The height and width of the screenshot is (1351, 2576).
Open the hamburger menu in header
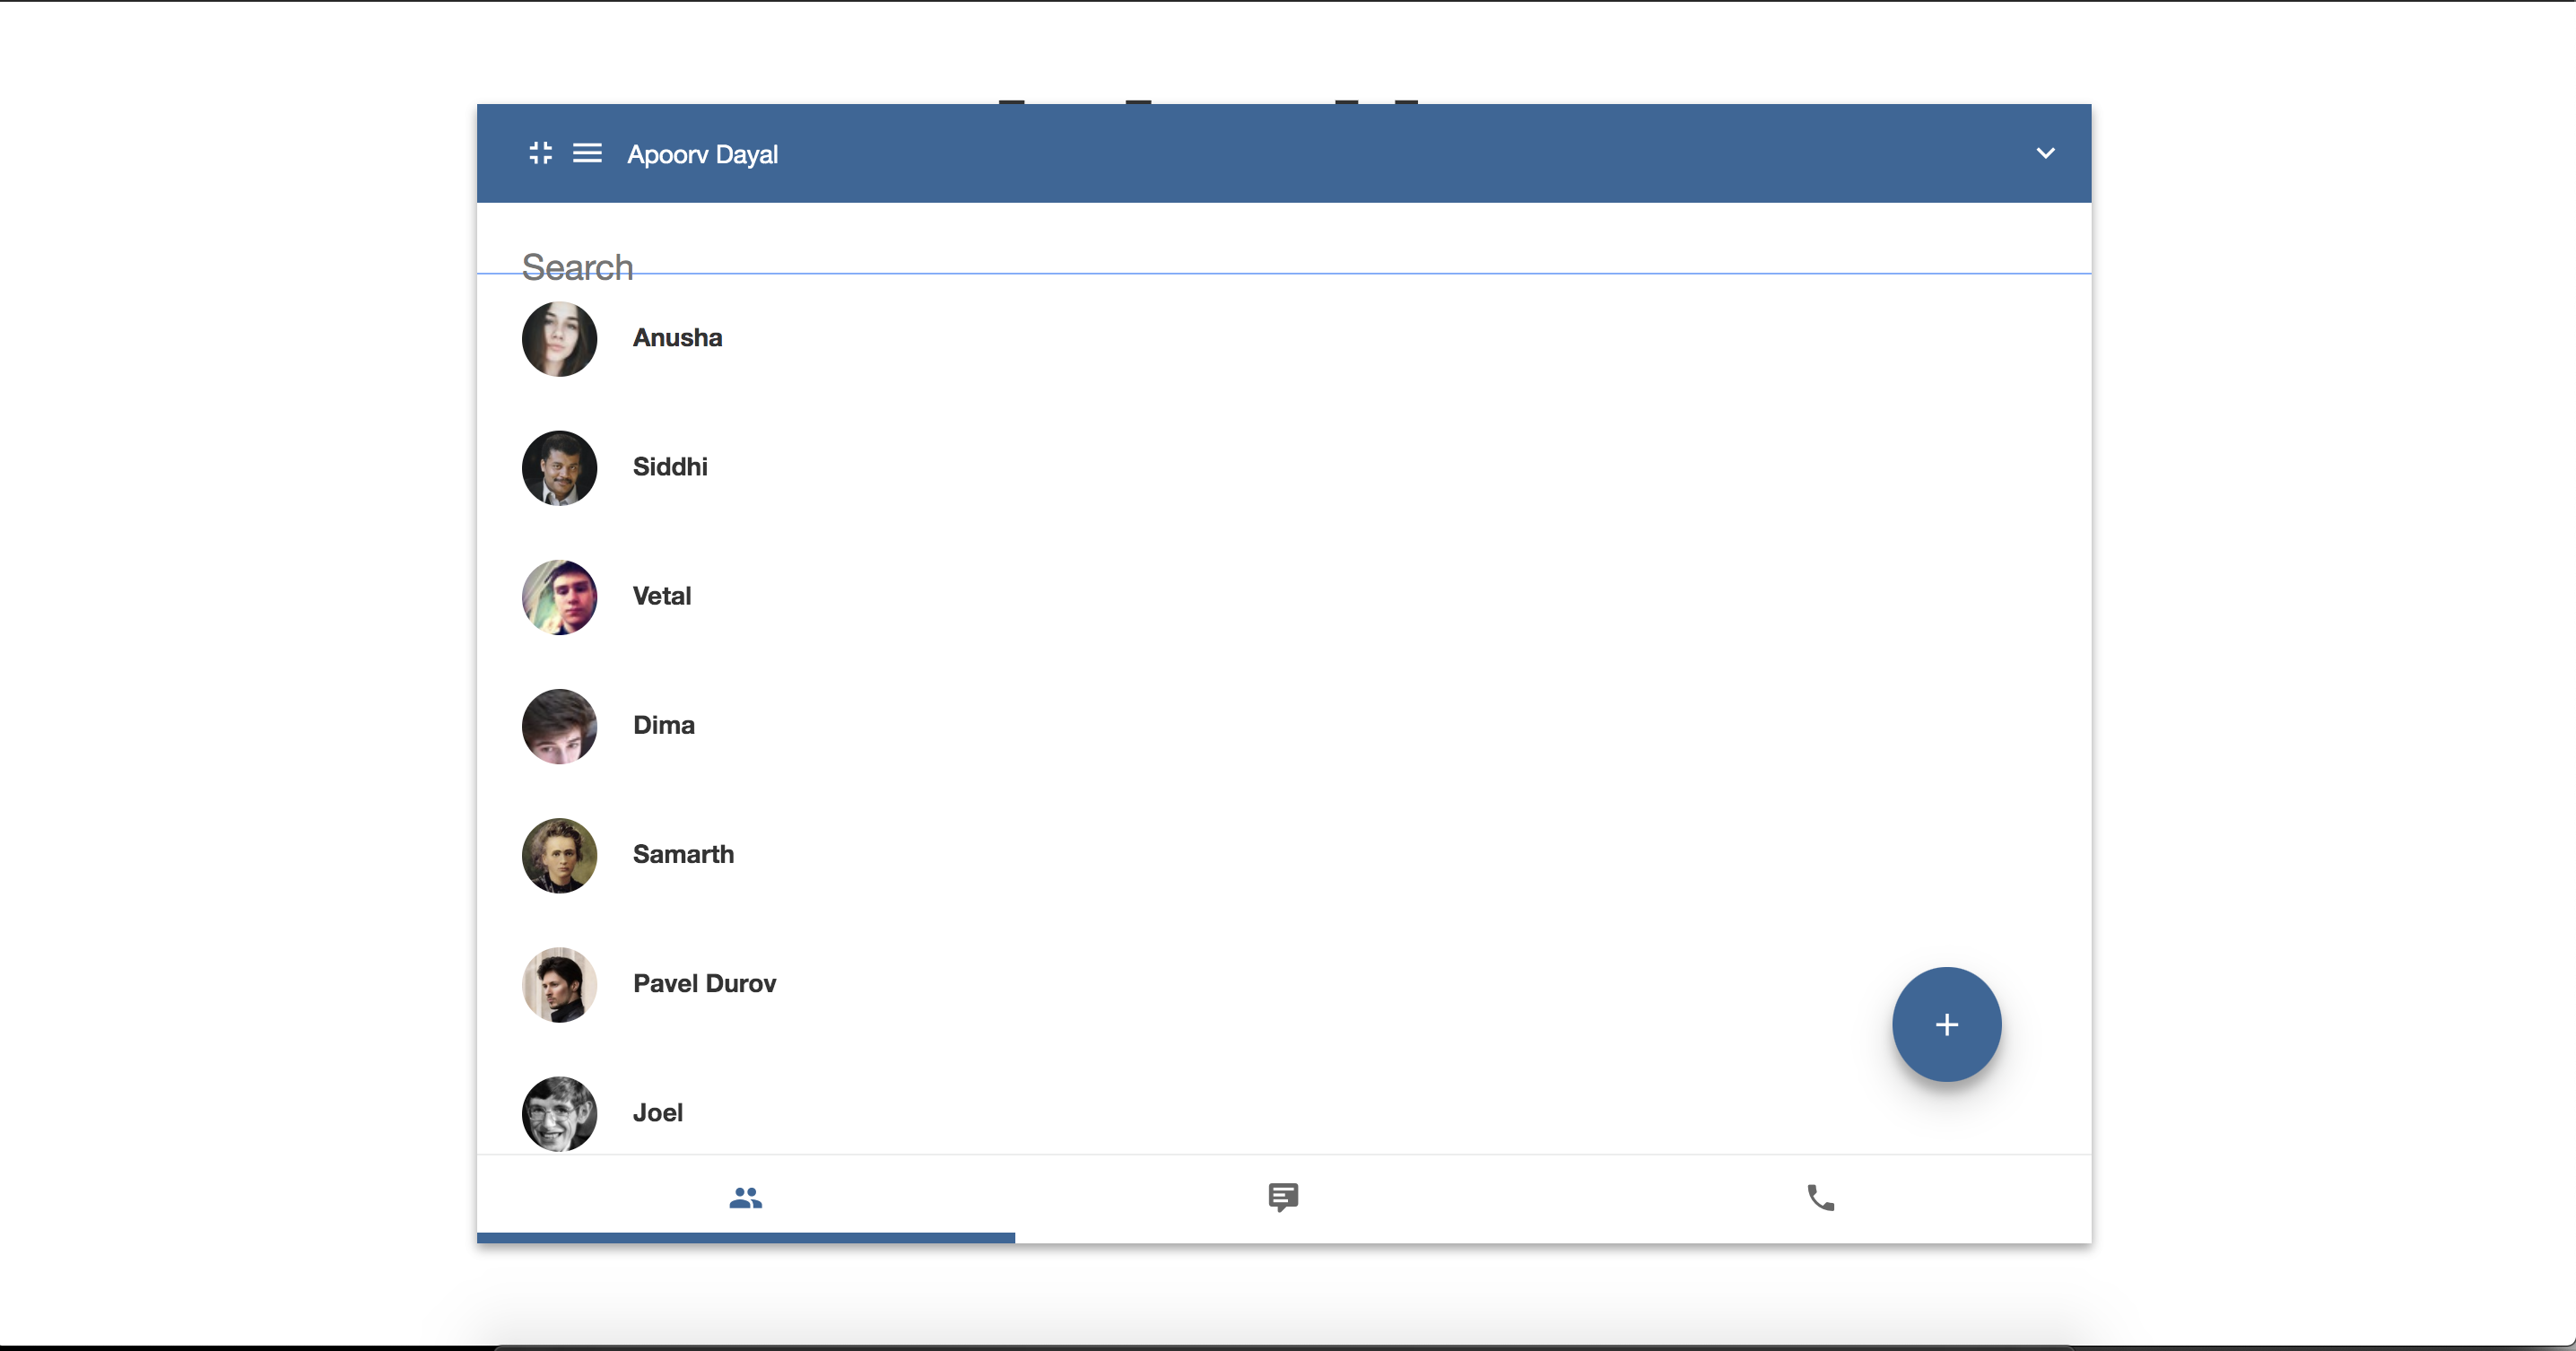click(x=587, y=153)
